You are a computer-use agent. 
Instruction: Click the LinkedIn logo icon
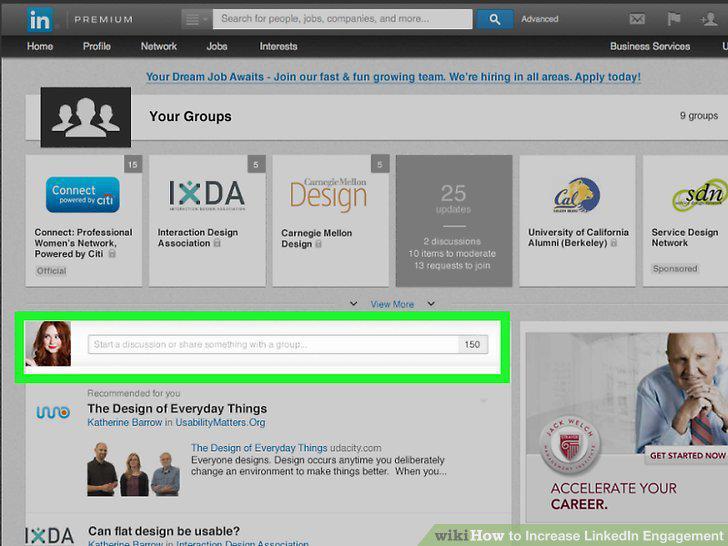tap(39, 20)
